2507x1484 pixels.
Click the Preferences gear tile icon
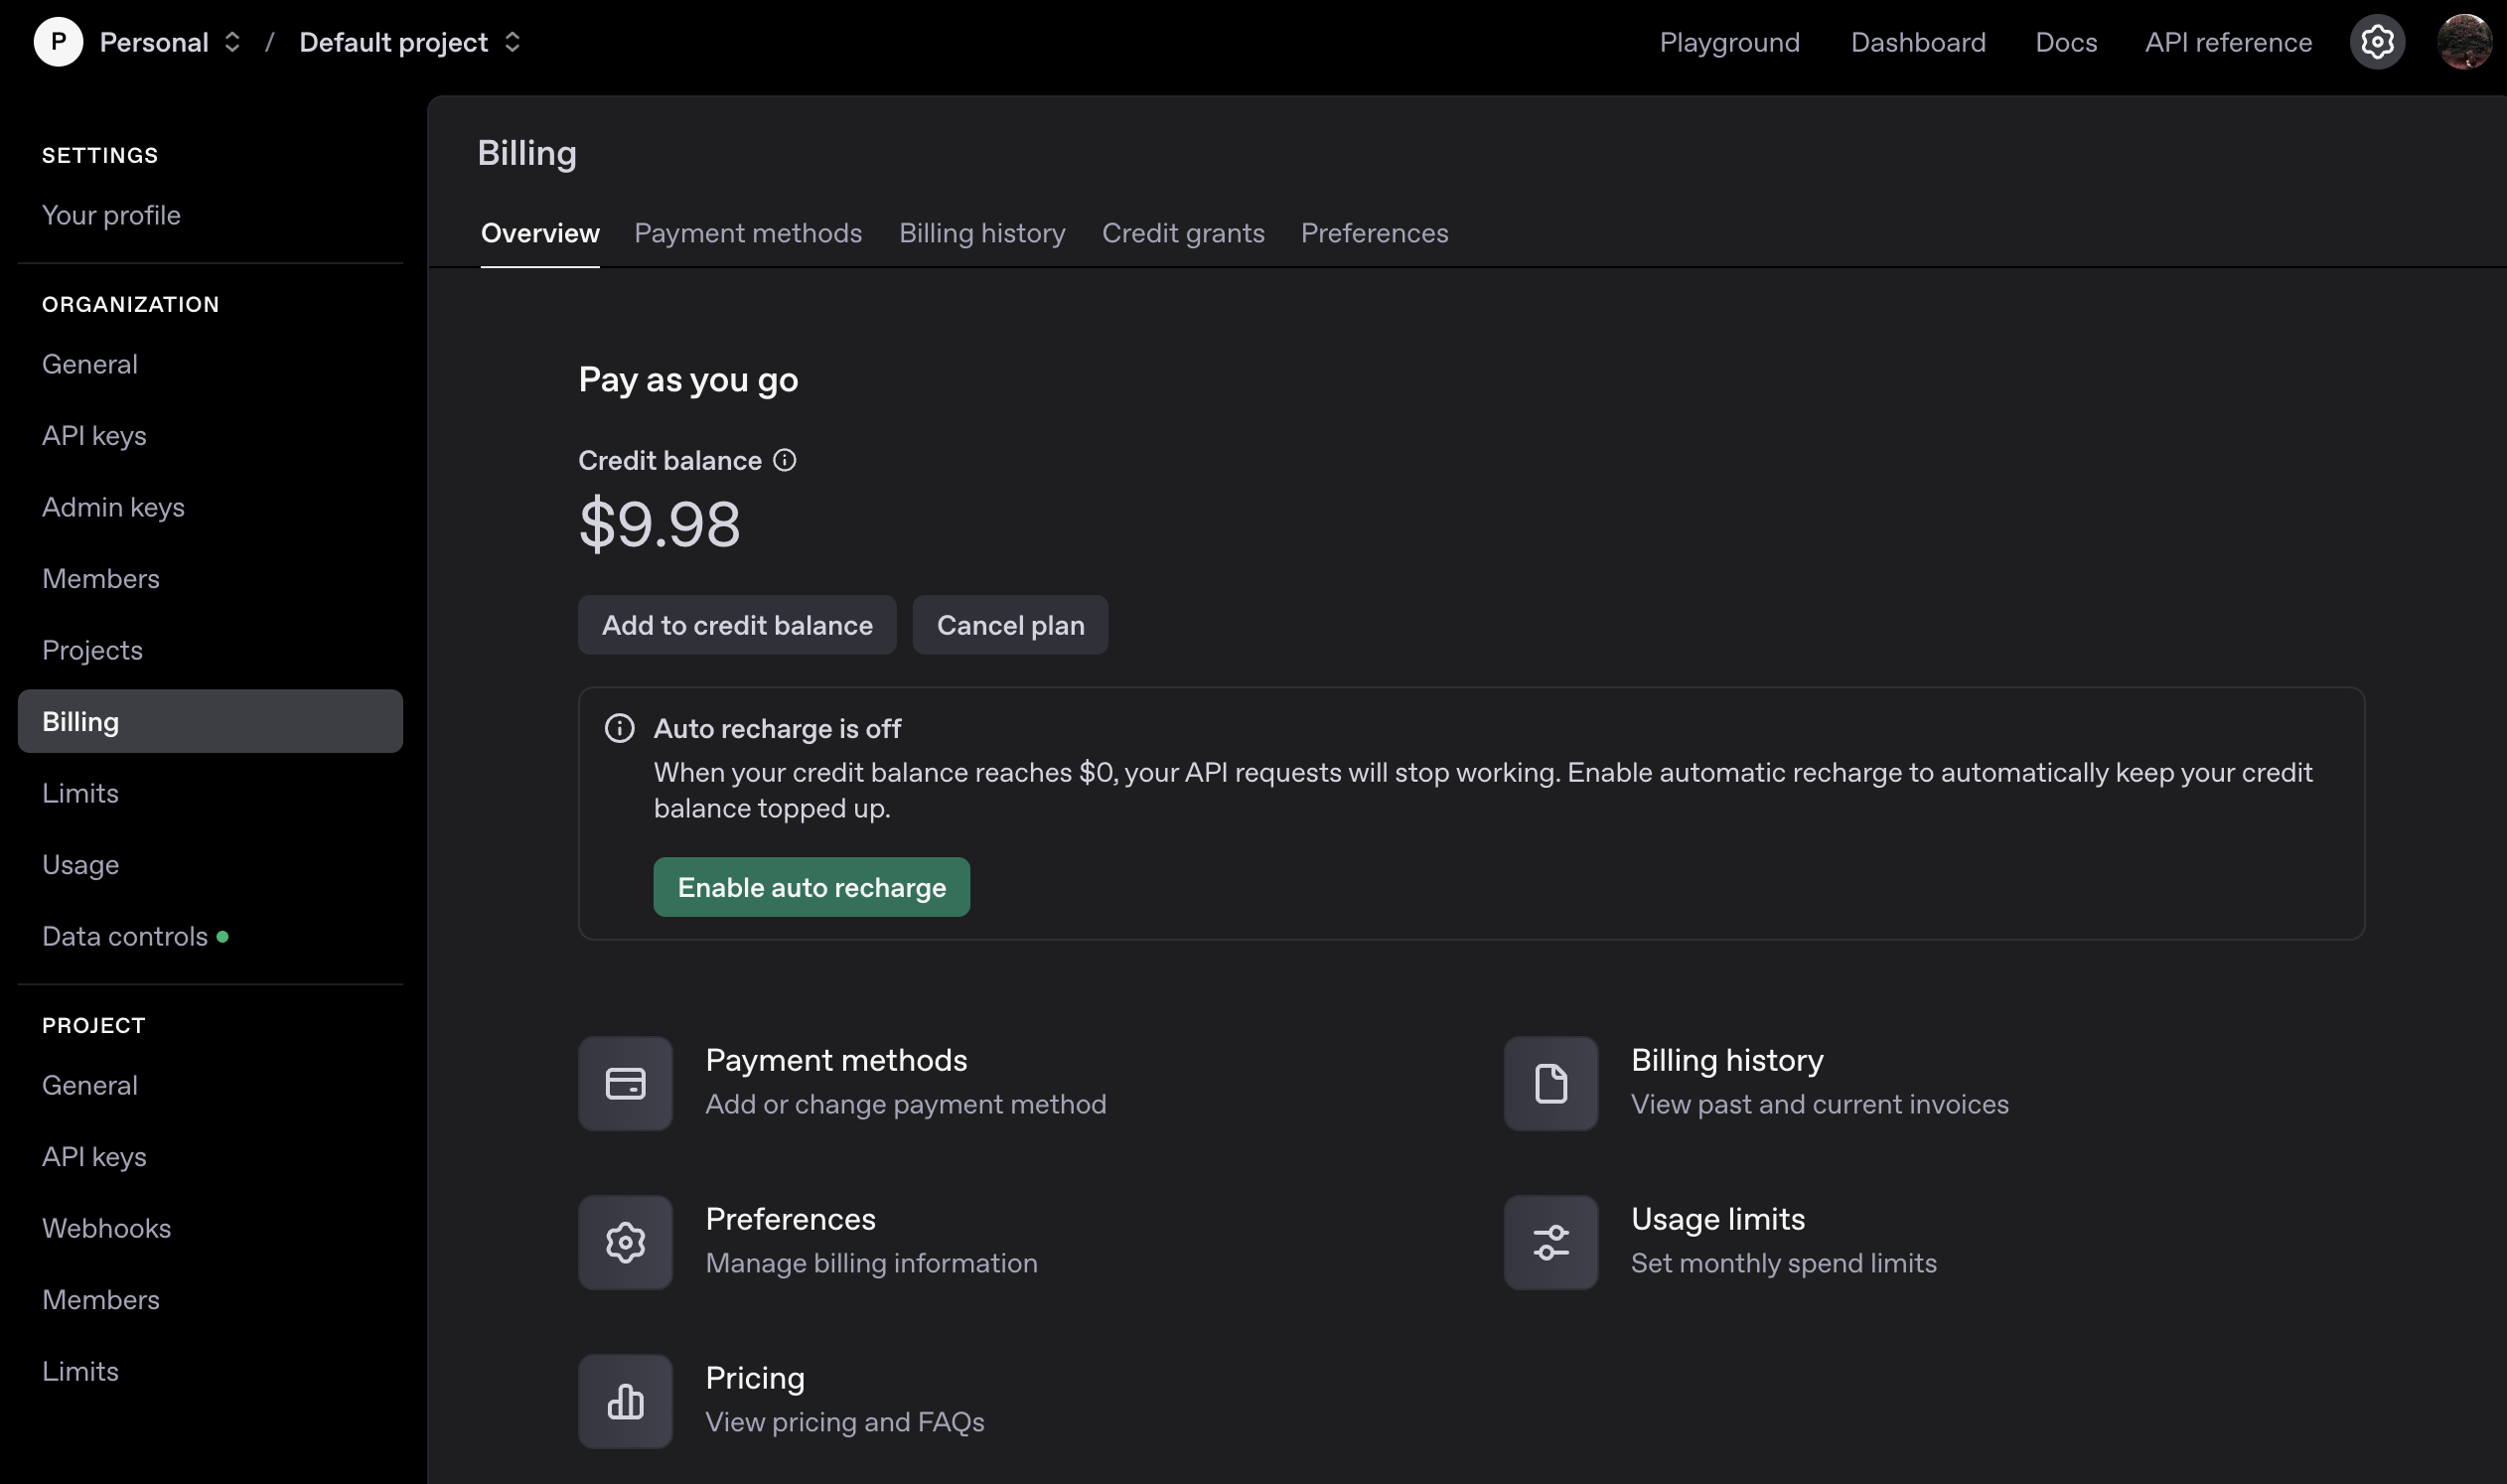coord(625,1242)
